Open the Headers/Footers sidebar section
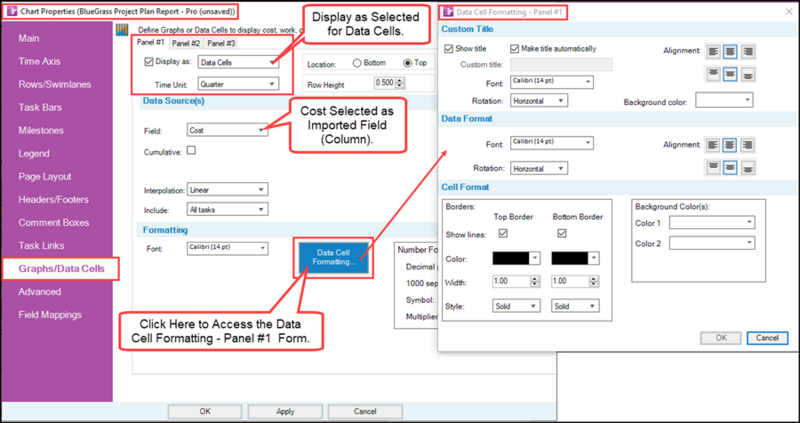The width and height of the screenshot is (800, 423). point(54,200)
